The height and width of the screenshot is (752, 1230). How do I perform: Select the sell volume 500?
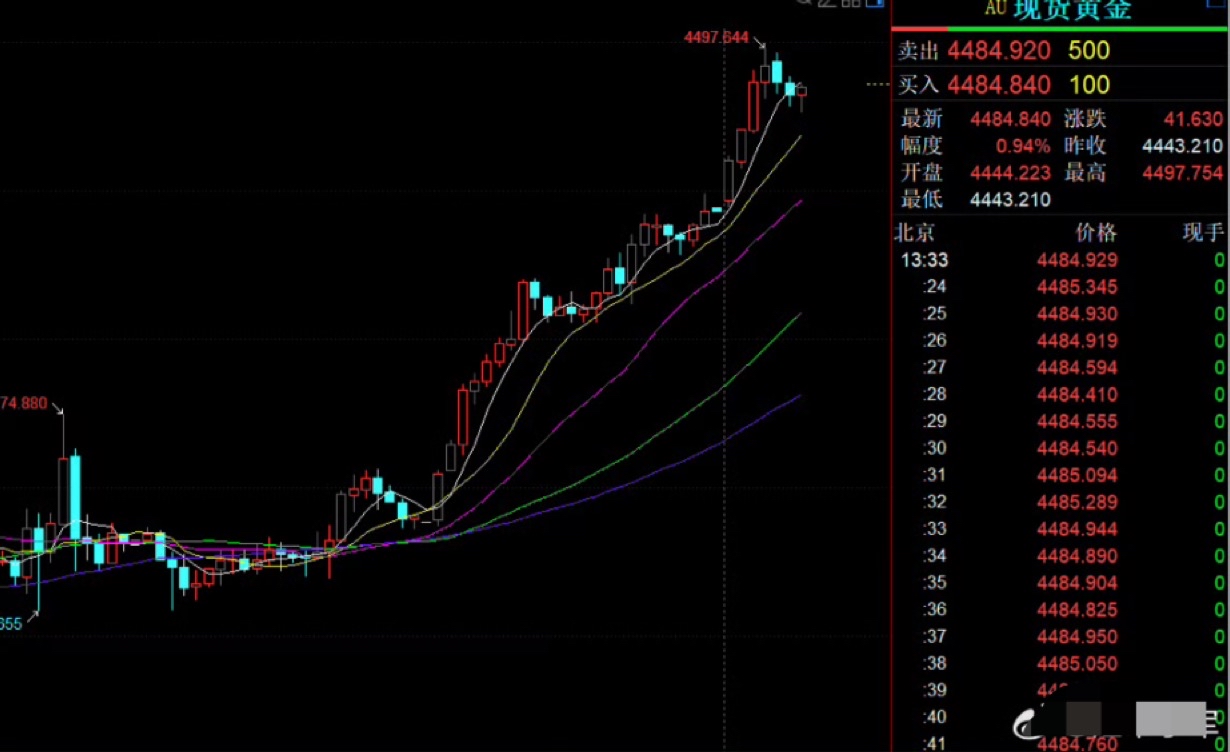[1089, 51]
